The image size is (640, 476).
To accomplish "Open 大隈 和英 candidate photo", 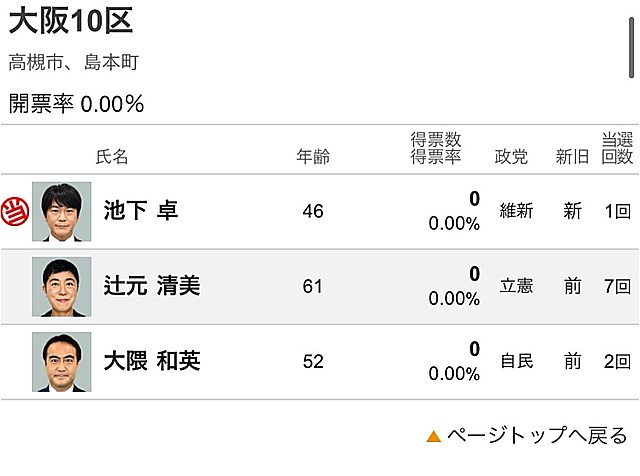I will click(61, 361).
